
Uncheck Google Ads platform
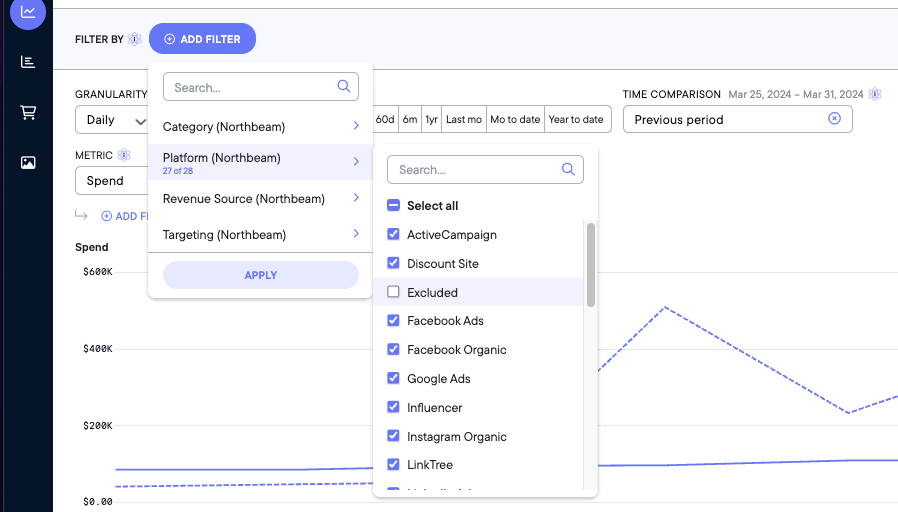(393, 378)
